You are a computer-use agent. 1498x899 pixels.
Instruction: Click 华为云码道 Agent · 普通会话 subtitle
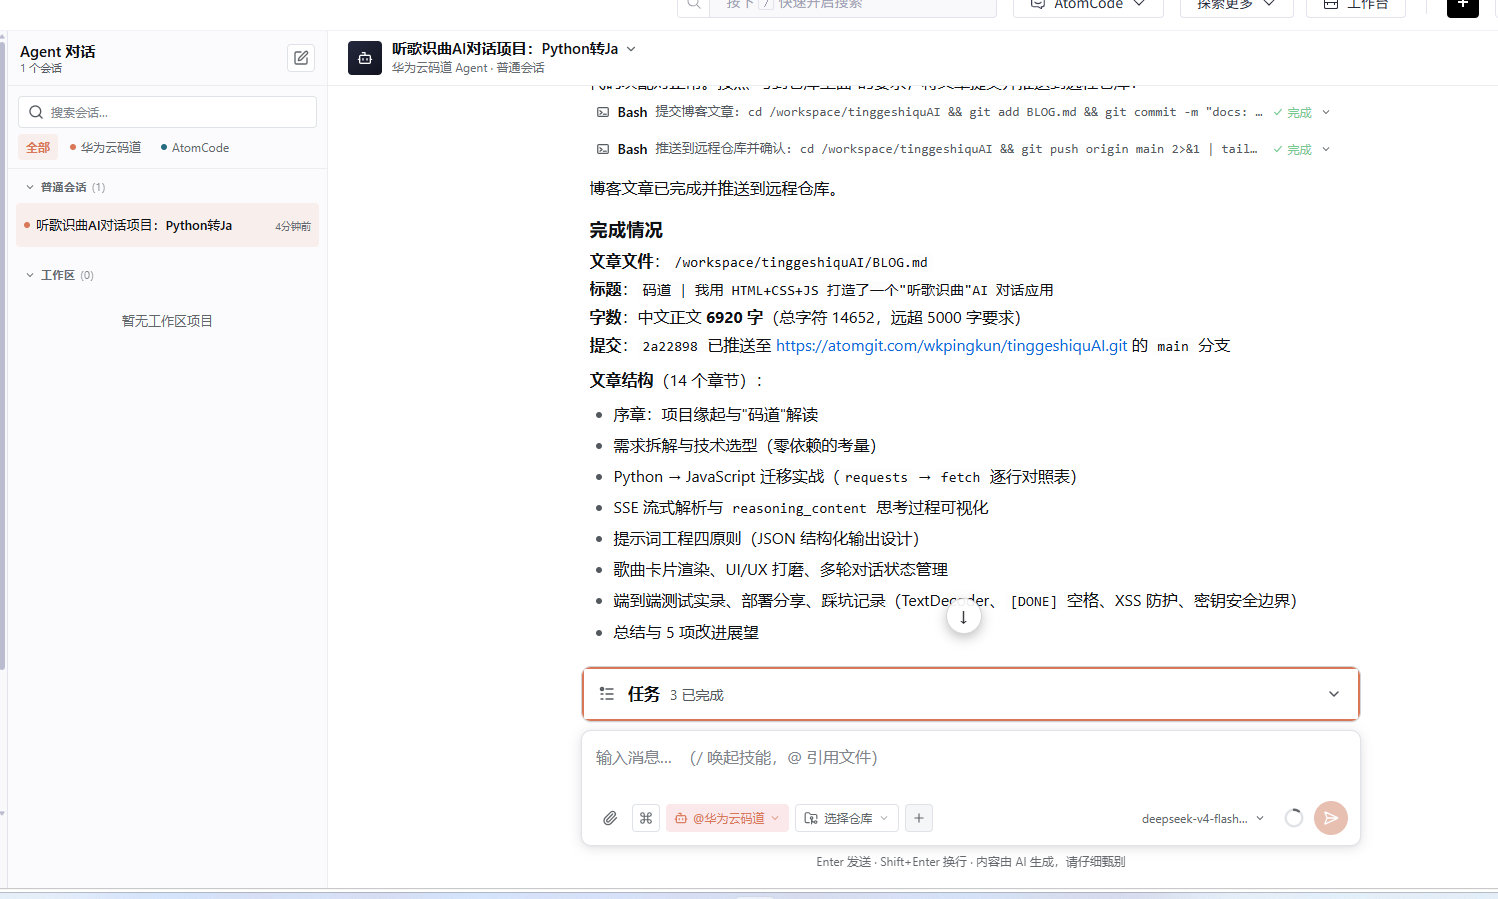pyautogui.click(x=468, y=68)
